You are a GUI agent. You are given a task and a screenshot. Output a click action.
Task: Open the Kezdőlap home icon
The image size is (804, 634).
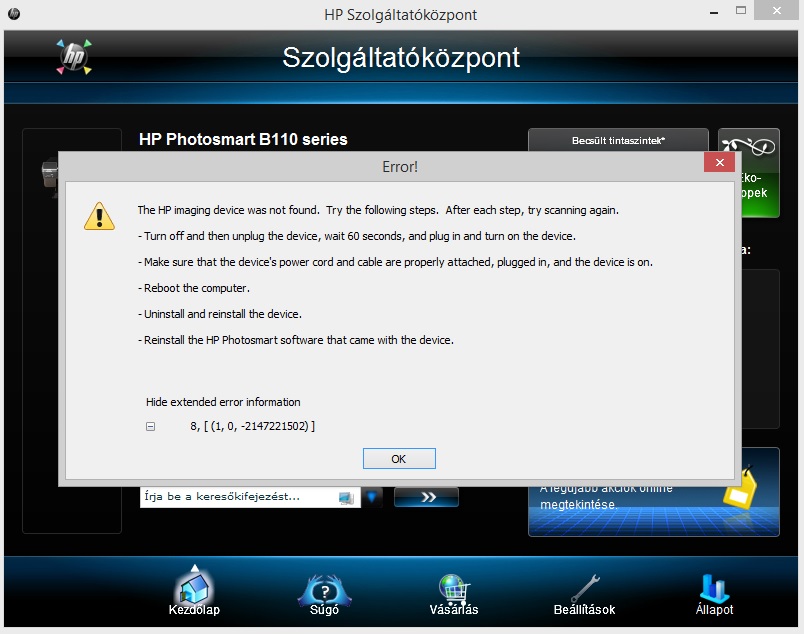click(194, 590)
